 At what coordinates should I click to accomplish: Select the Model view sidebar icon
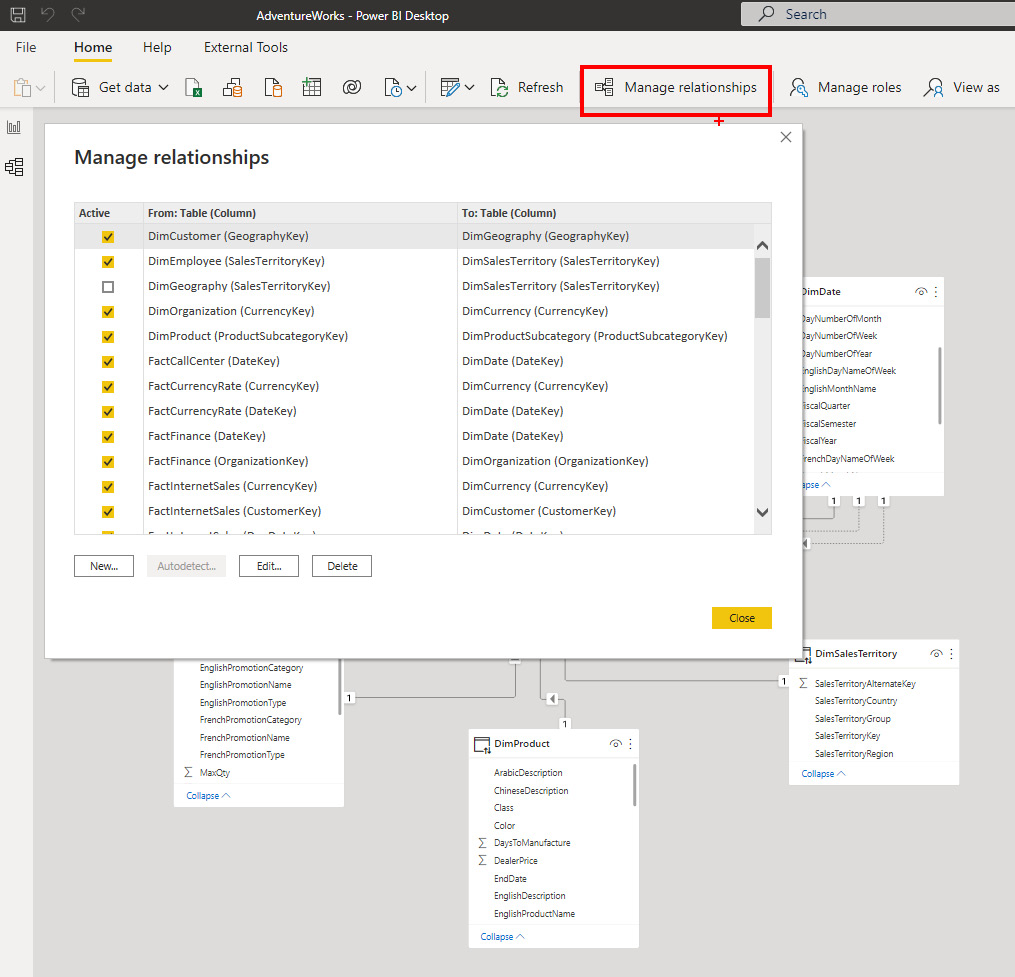14,167
